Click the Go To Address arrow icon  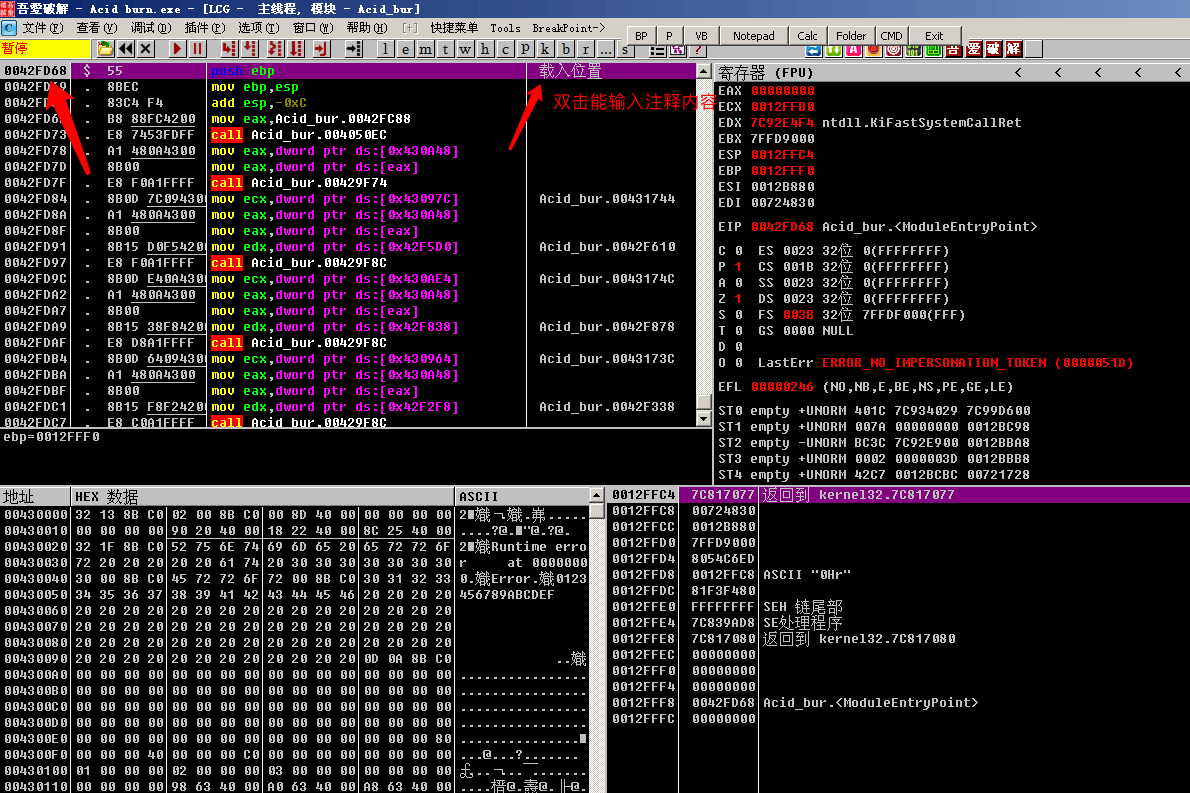353,49
